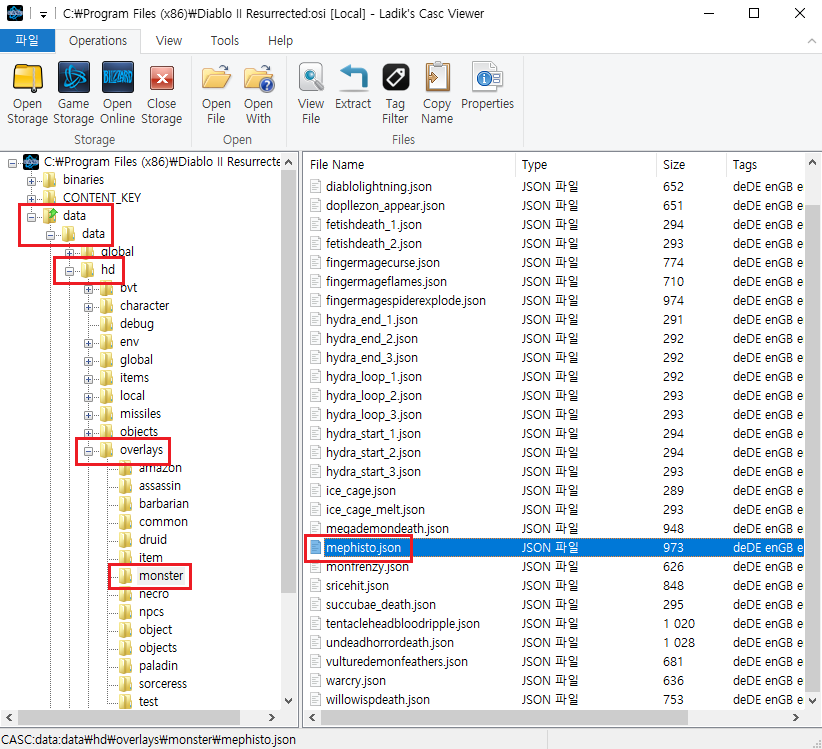The image size is (822, 749).
Task: Click the Open Storage ribbon icon
Action: click(28, 78)
